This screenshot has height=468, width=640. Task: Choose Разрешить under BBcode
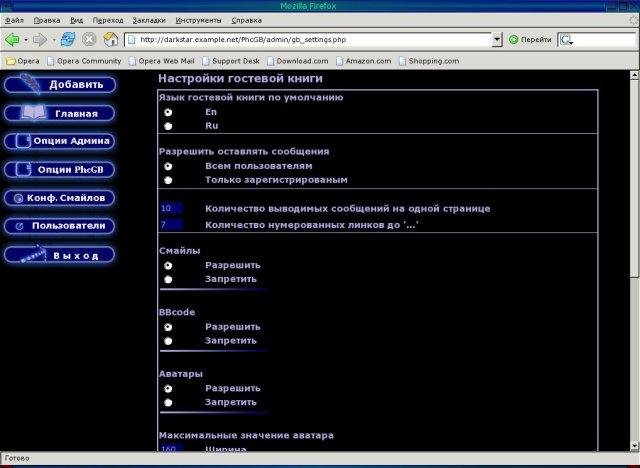coord(168,327)
